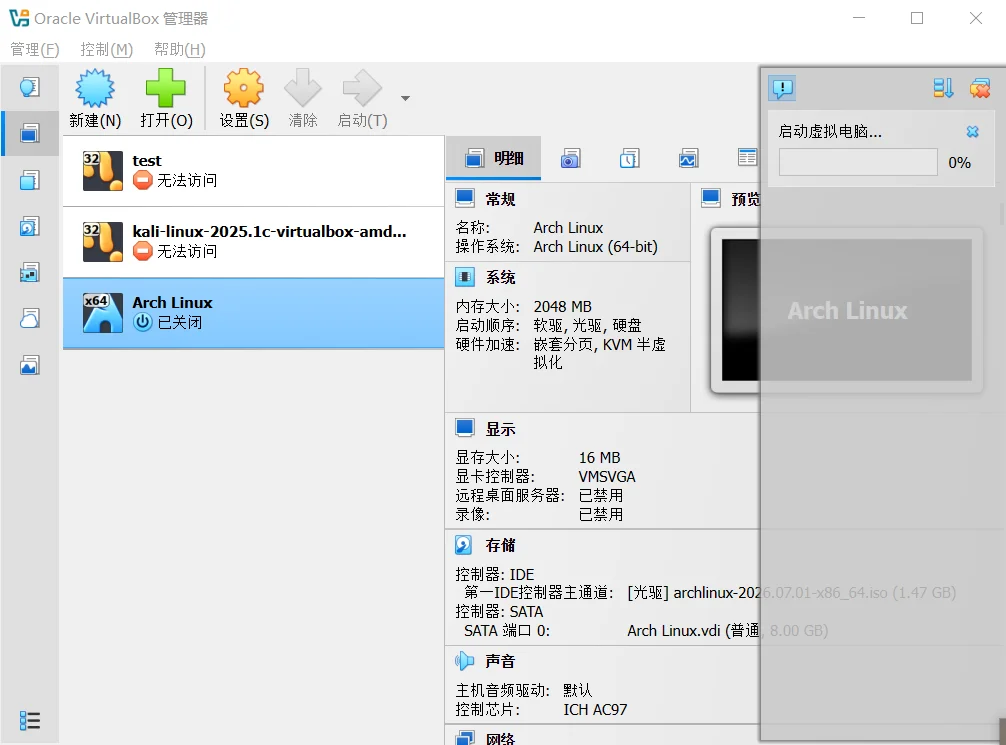The image size is (1006, 745).
Task: Open the Cloud profiles tool in the sidebar
Action: pos(30,319)
